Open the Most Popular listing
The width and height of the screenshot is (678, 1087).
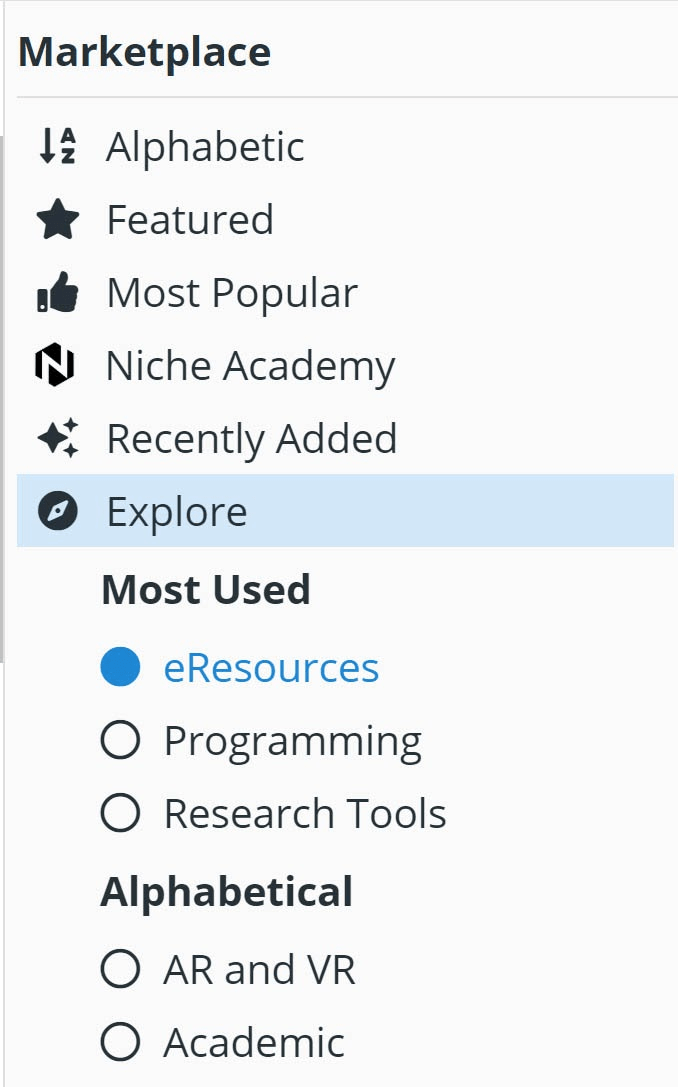click(345, 292)
